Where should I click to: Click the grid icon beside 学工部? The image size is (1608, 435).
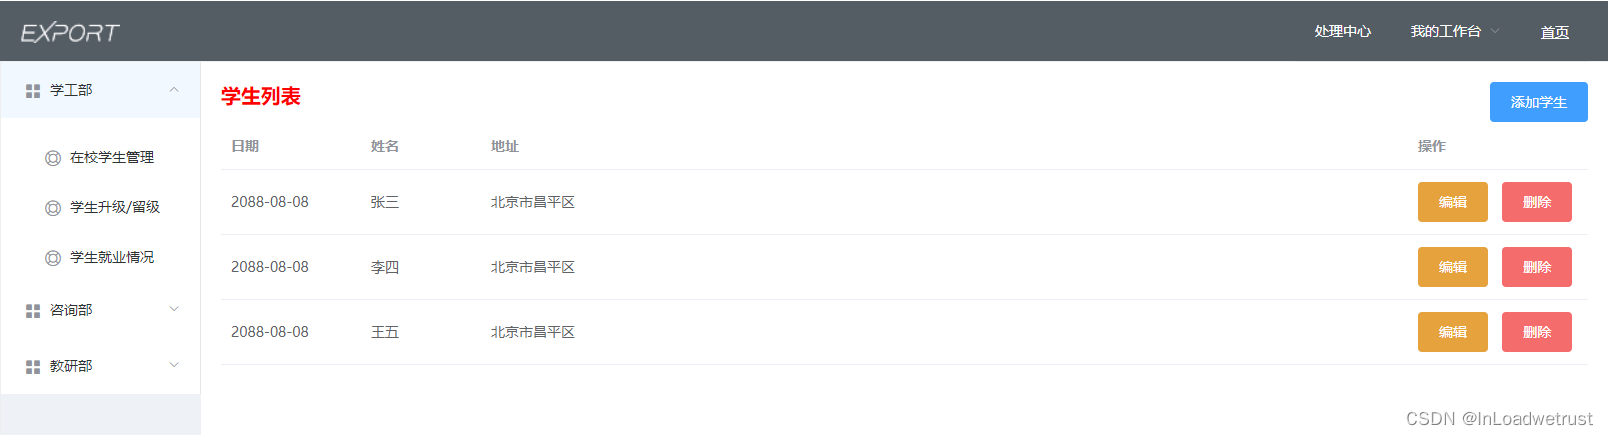(x=33, y=91)
